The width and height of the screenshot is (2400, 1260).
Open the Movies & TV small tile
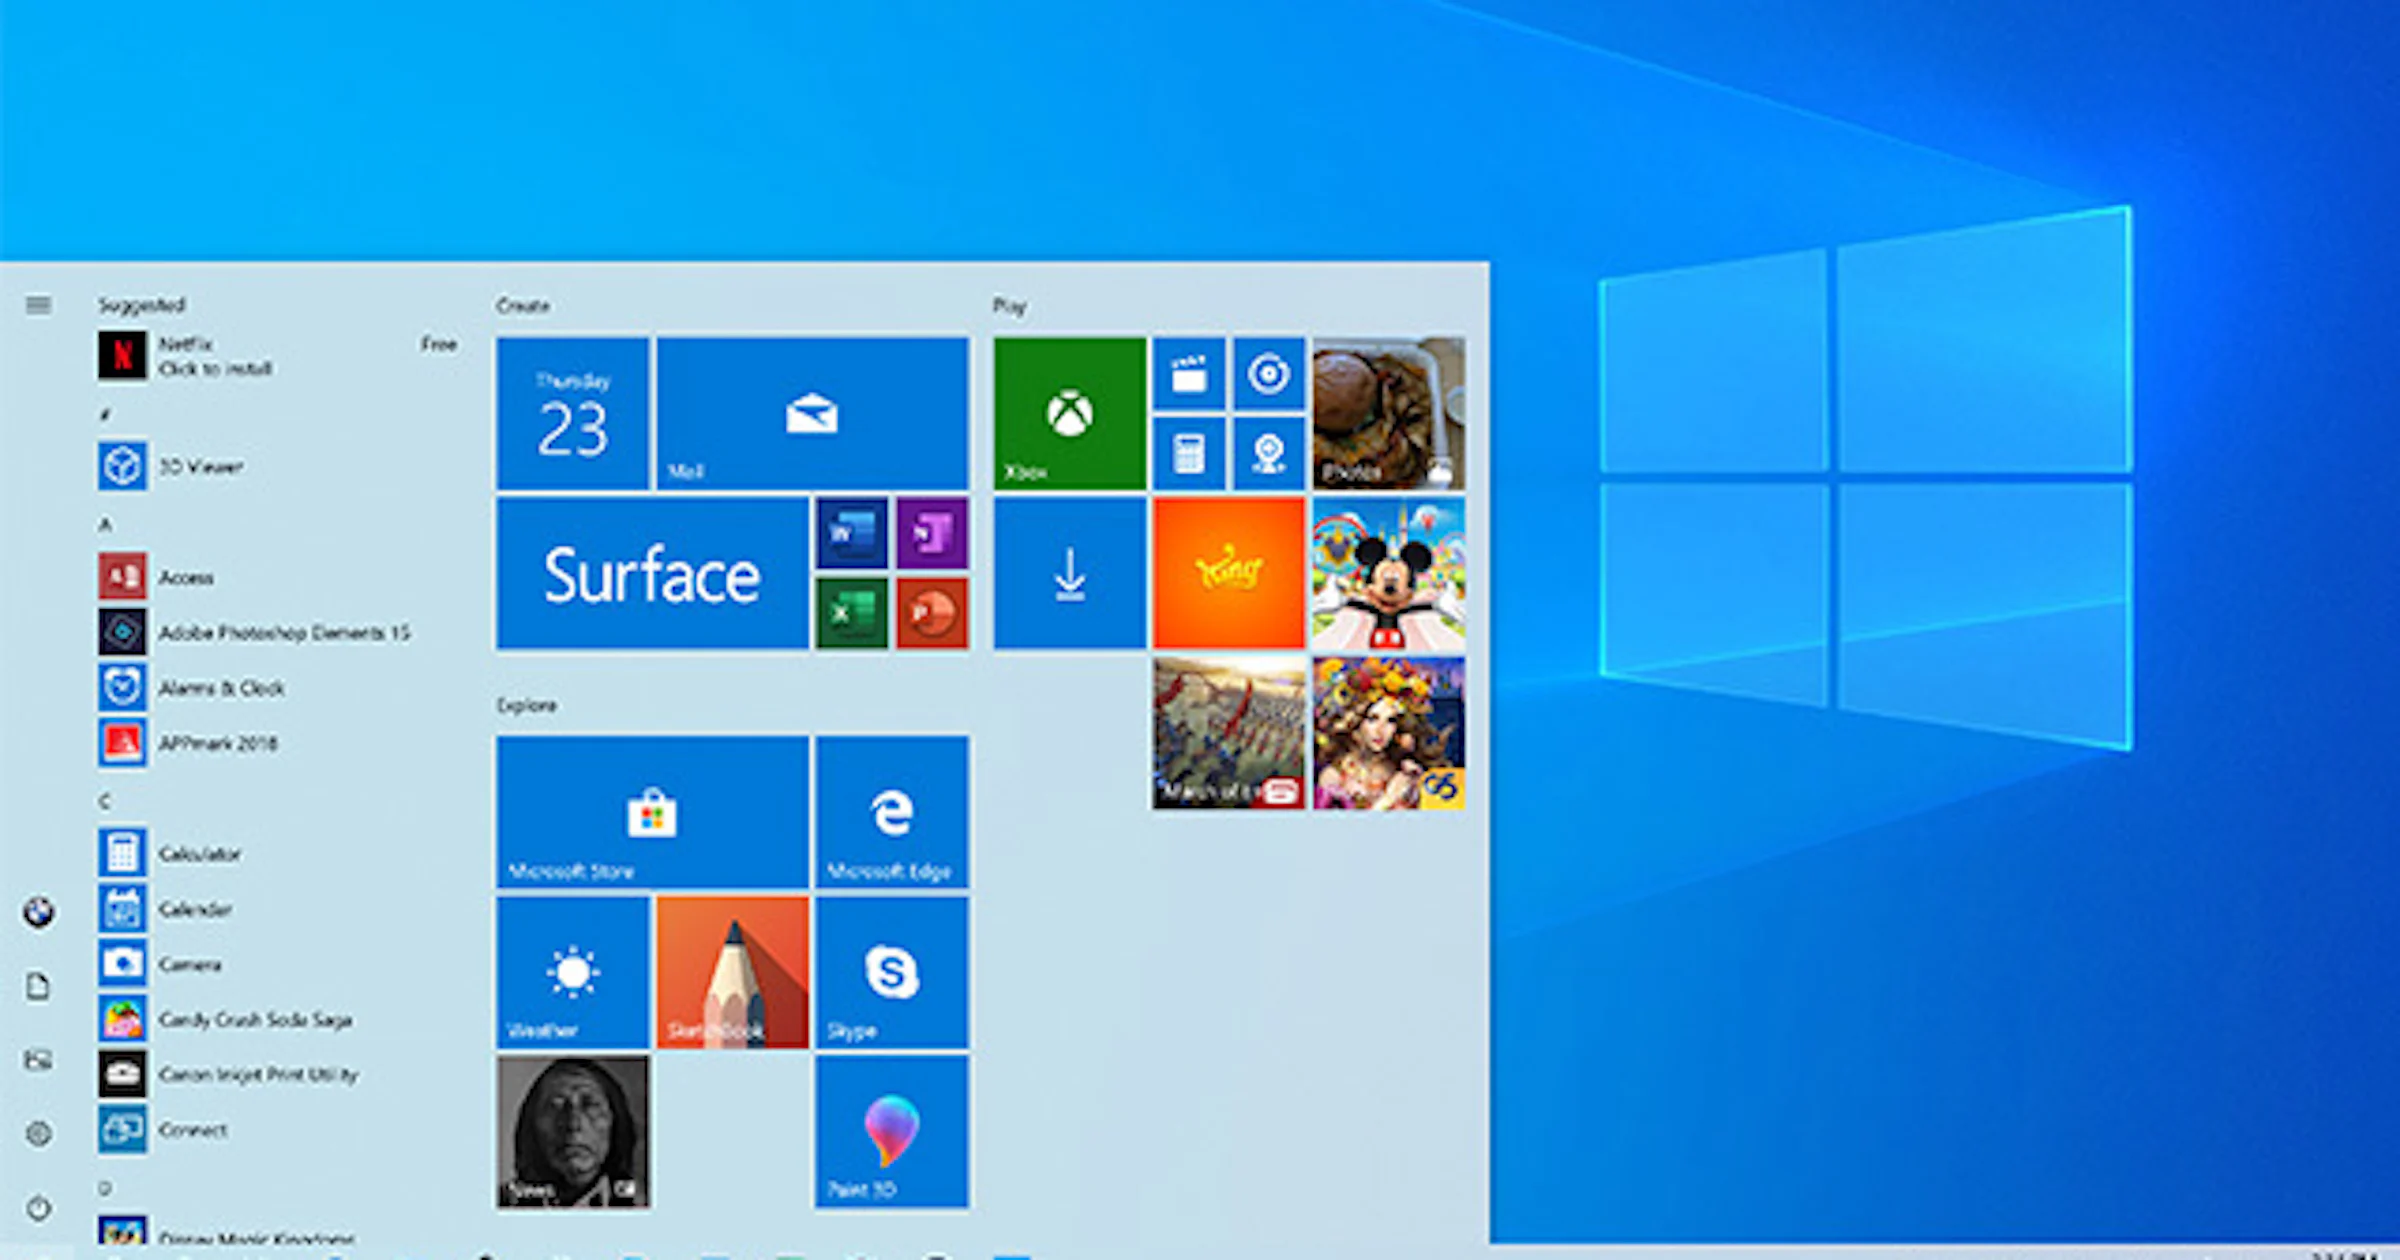point(1188,374)
